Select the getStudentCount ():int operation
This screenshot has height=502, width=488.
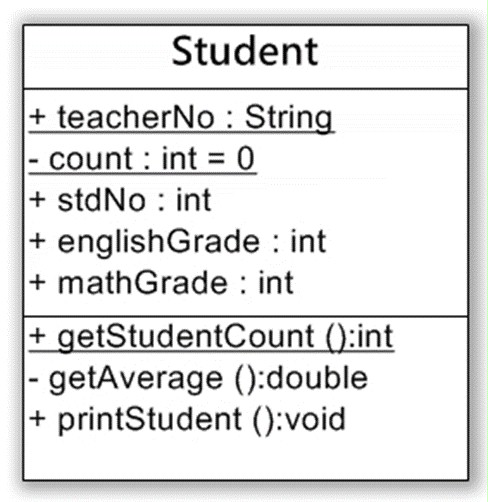pyautogui.click(x=211, y=337)
